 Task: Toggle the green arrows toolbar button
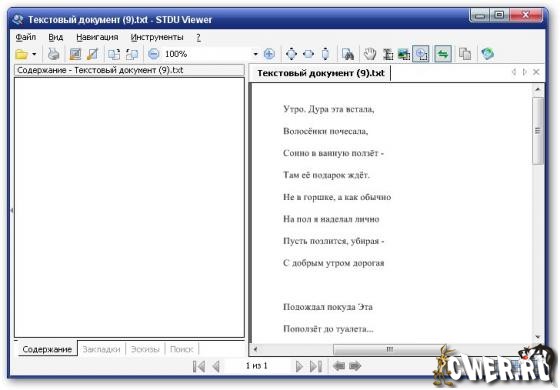[443, 54]
